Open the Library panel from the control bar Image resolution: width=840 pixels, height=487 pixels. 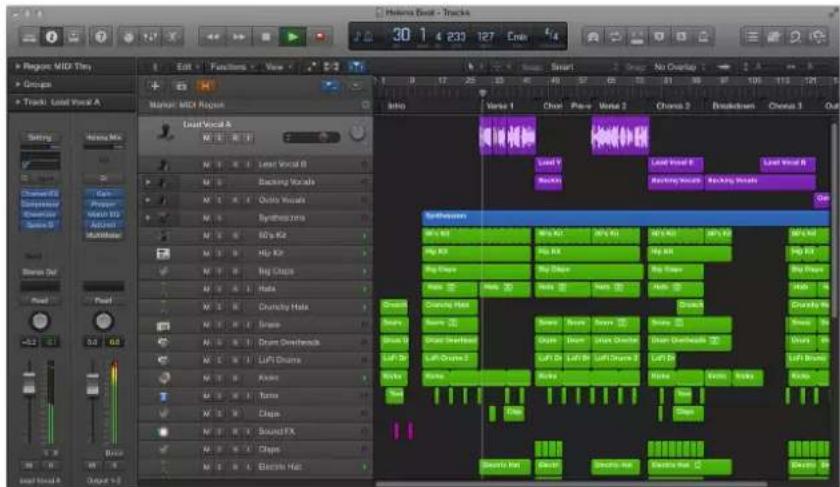29,36
